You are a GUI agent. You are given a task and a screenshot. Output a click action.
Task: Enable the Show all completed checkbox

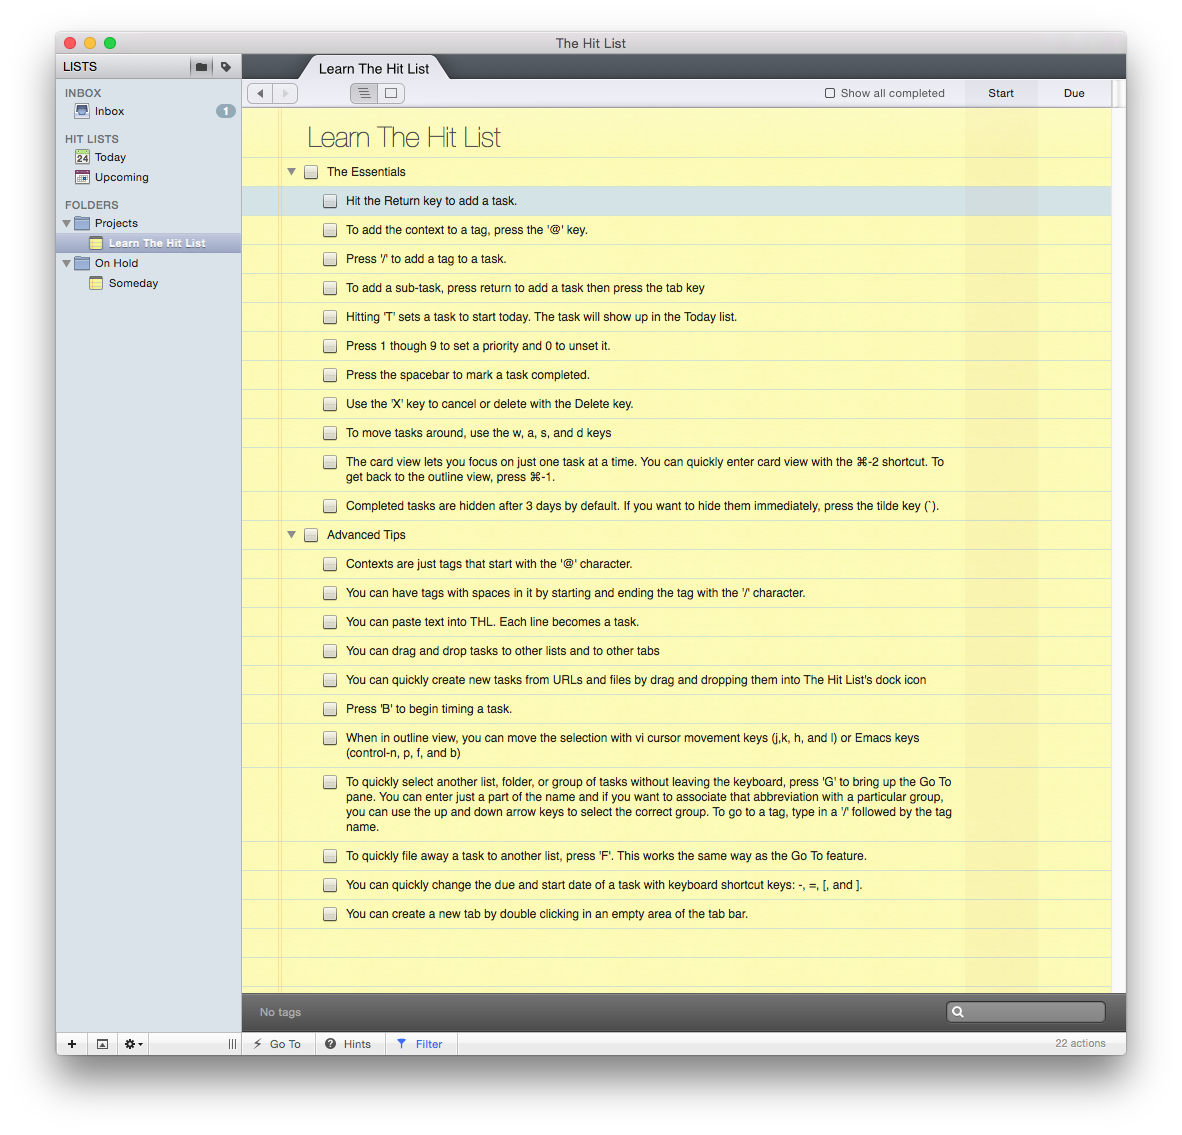(830, 93)
